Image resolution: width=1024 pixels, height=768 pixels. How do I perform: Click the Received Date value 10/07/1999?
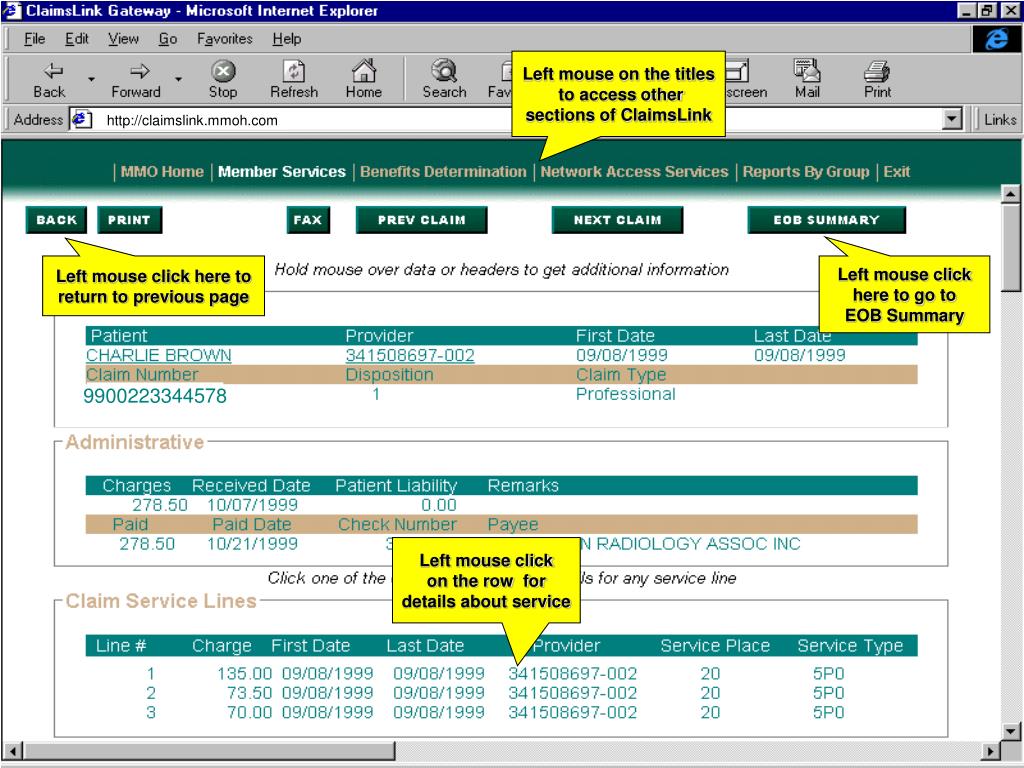(x=252, y=505)
